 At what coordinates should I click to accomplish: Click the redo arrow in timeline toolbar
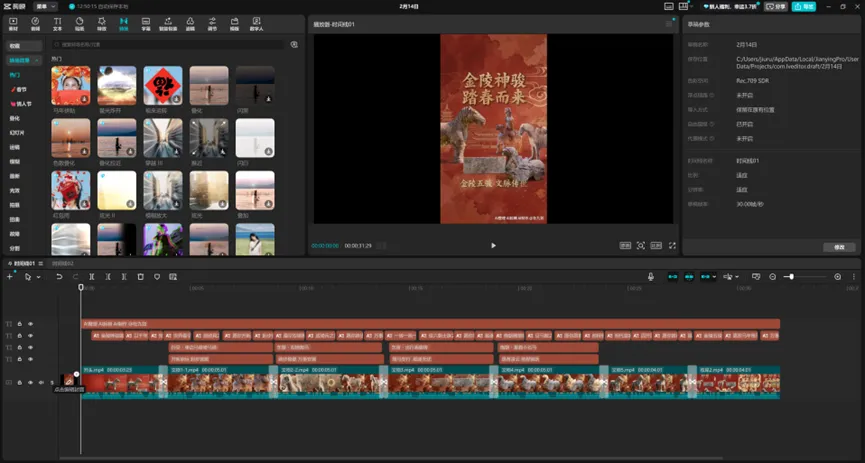tap(76, 276)
